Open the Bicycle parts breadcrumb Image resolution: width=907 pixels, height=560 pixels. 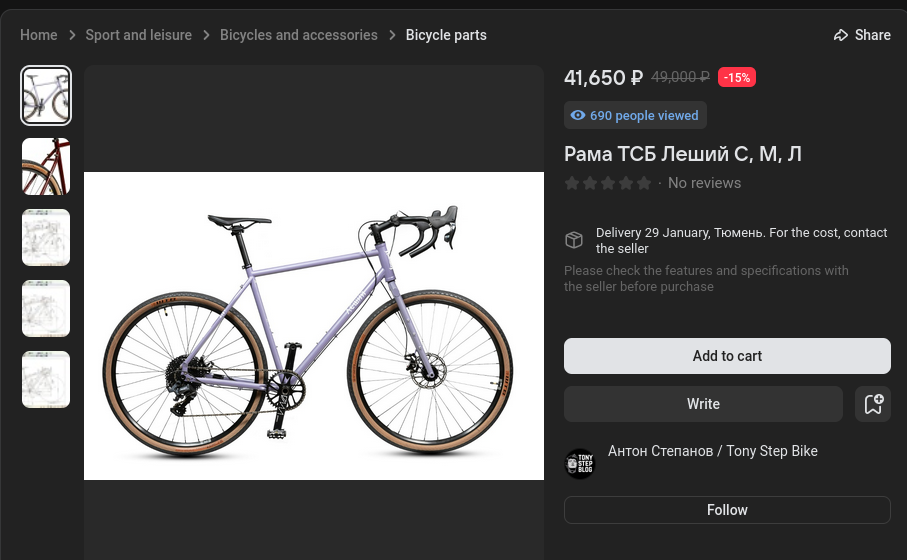pos(446,35)
